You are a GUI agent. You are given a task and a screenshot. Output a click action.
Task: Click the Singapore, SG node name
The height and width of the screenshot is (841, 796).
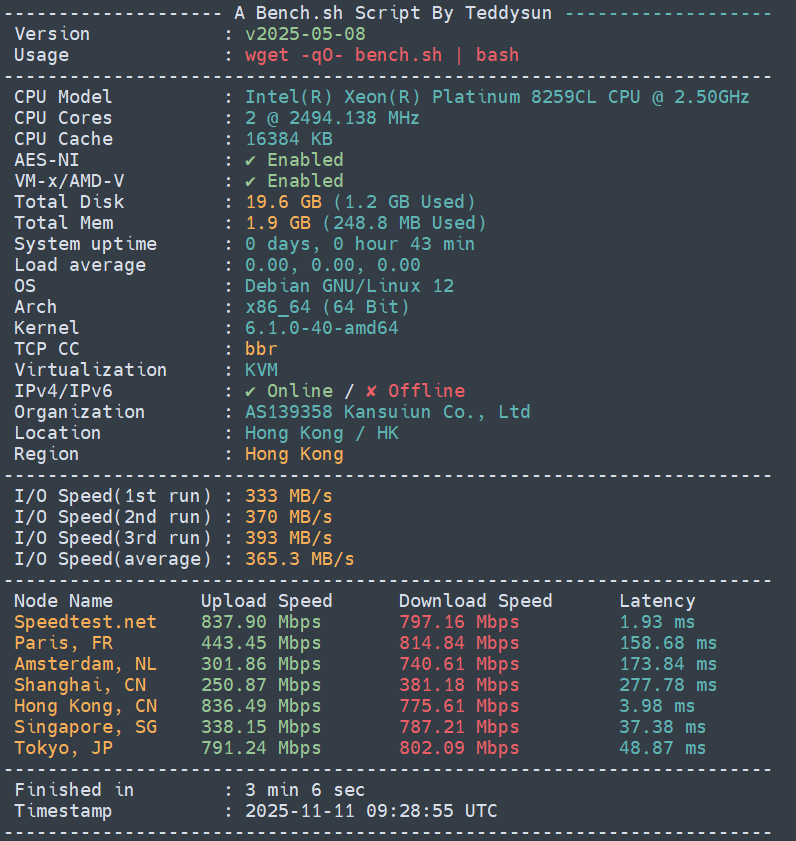85,727
